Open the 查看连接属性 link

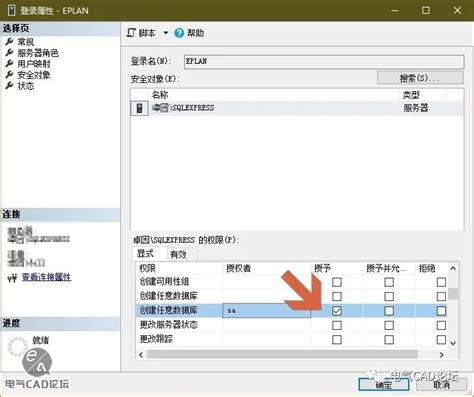(x=46, y=277)
